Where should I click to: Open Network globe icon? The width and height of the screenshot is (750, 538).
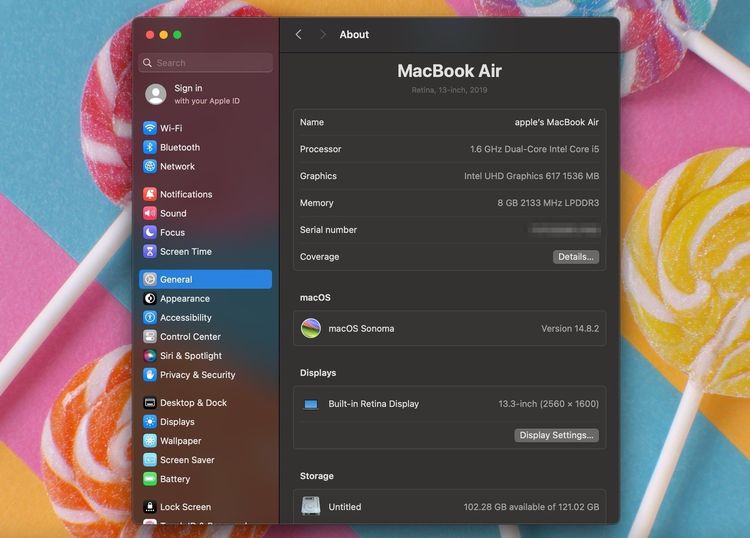150,166
